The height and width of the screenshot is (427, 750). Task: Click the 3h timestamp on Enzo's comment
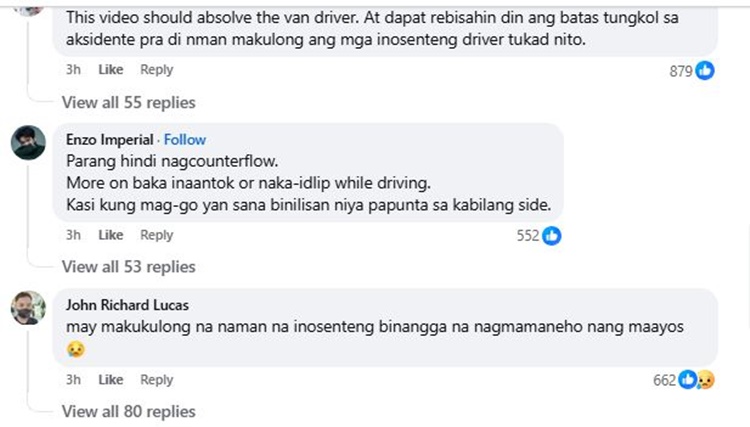(73, 235)
